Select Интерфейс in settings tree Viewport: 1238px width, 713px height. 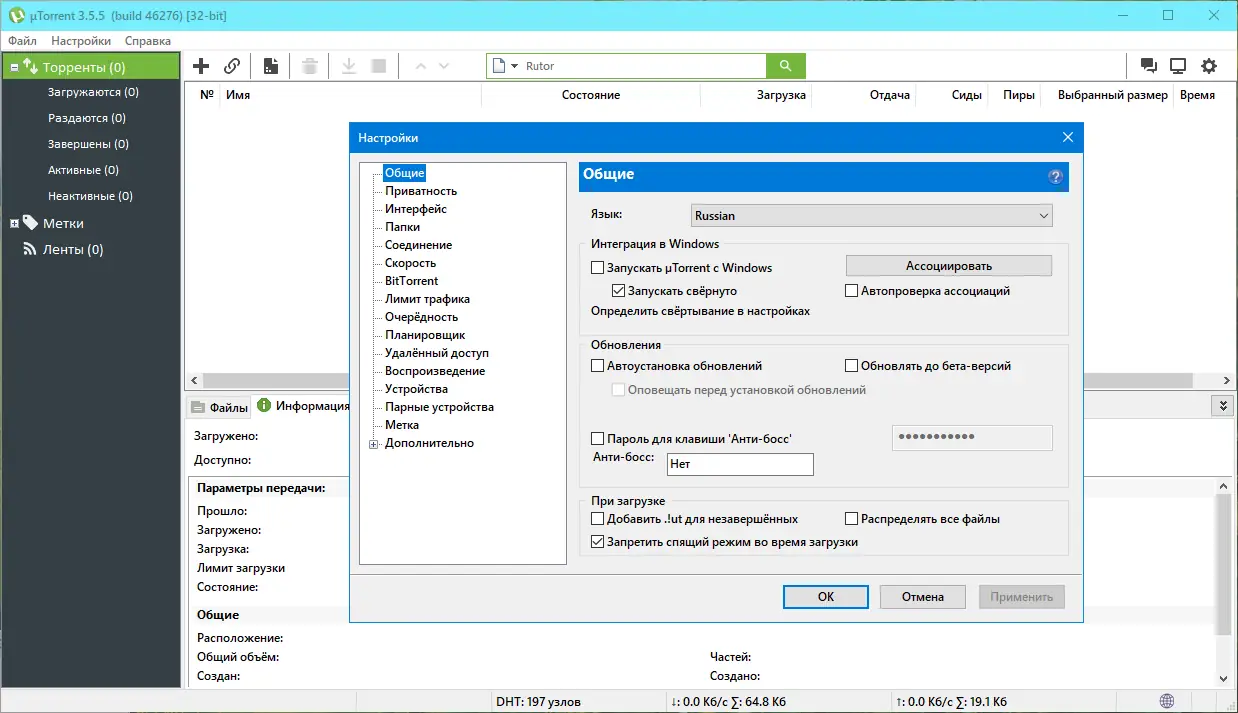point(416,209)
